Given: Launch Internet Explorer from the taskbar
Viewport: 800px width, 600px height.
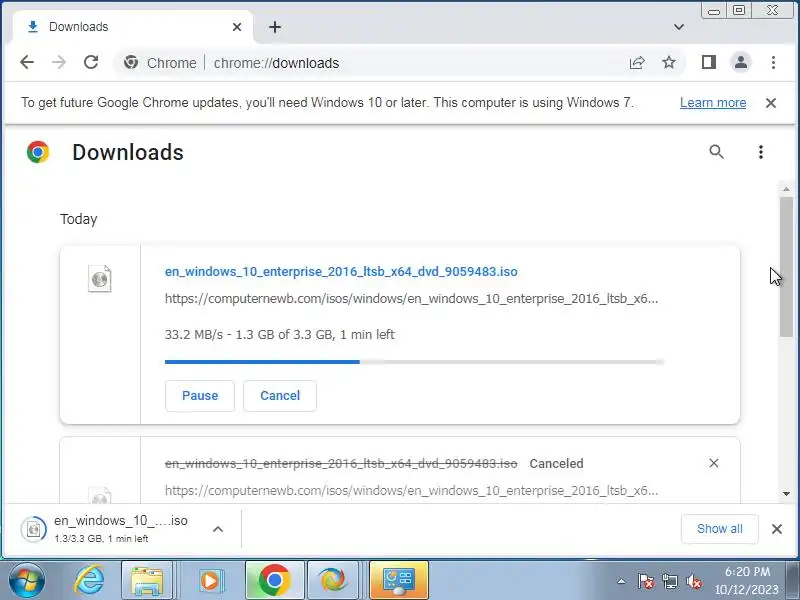Looking at the screenshot, I should (90, 581).
